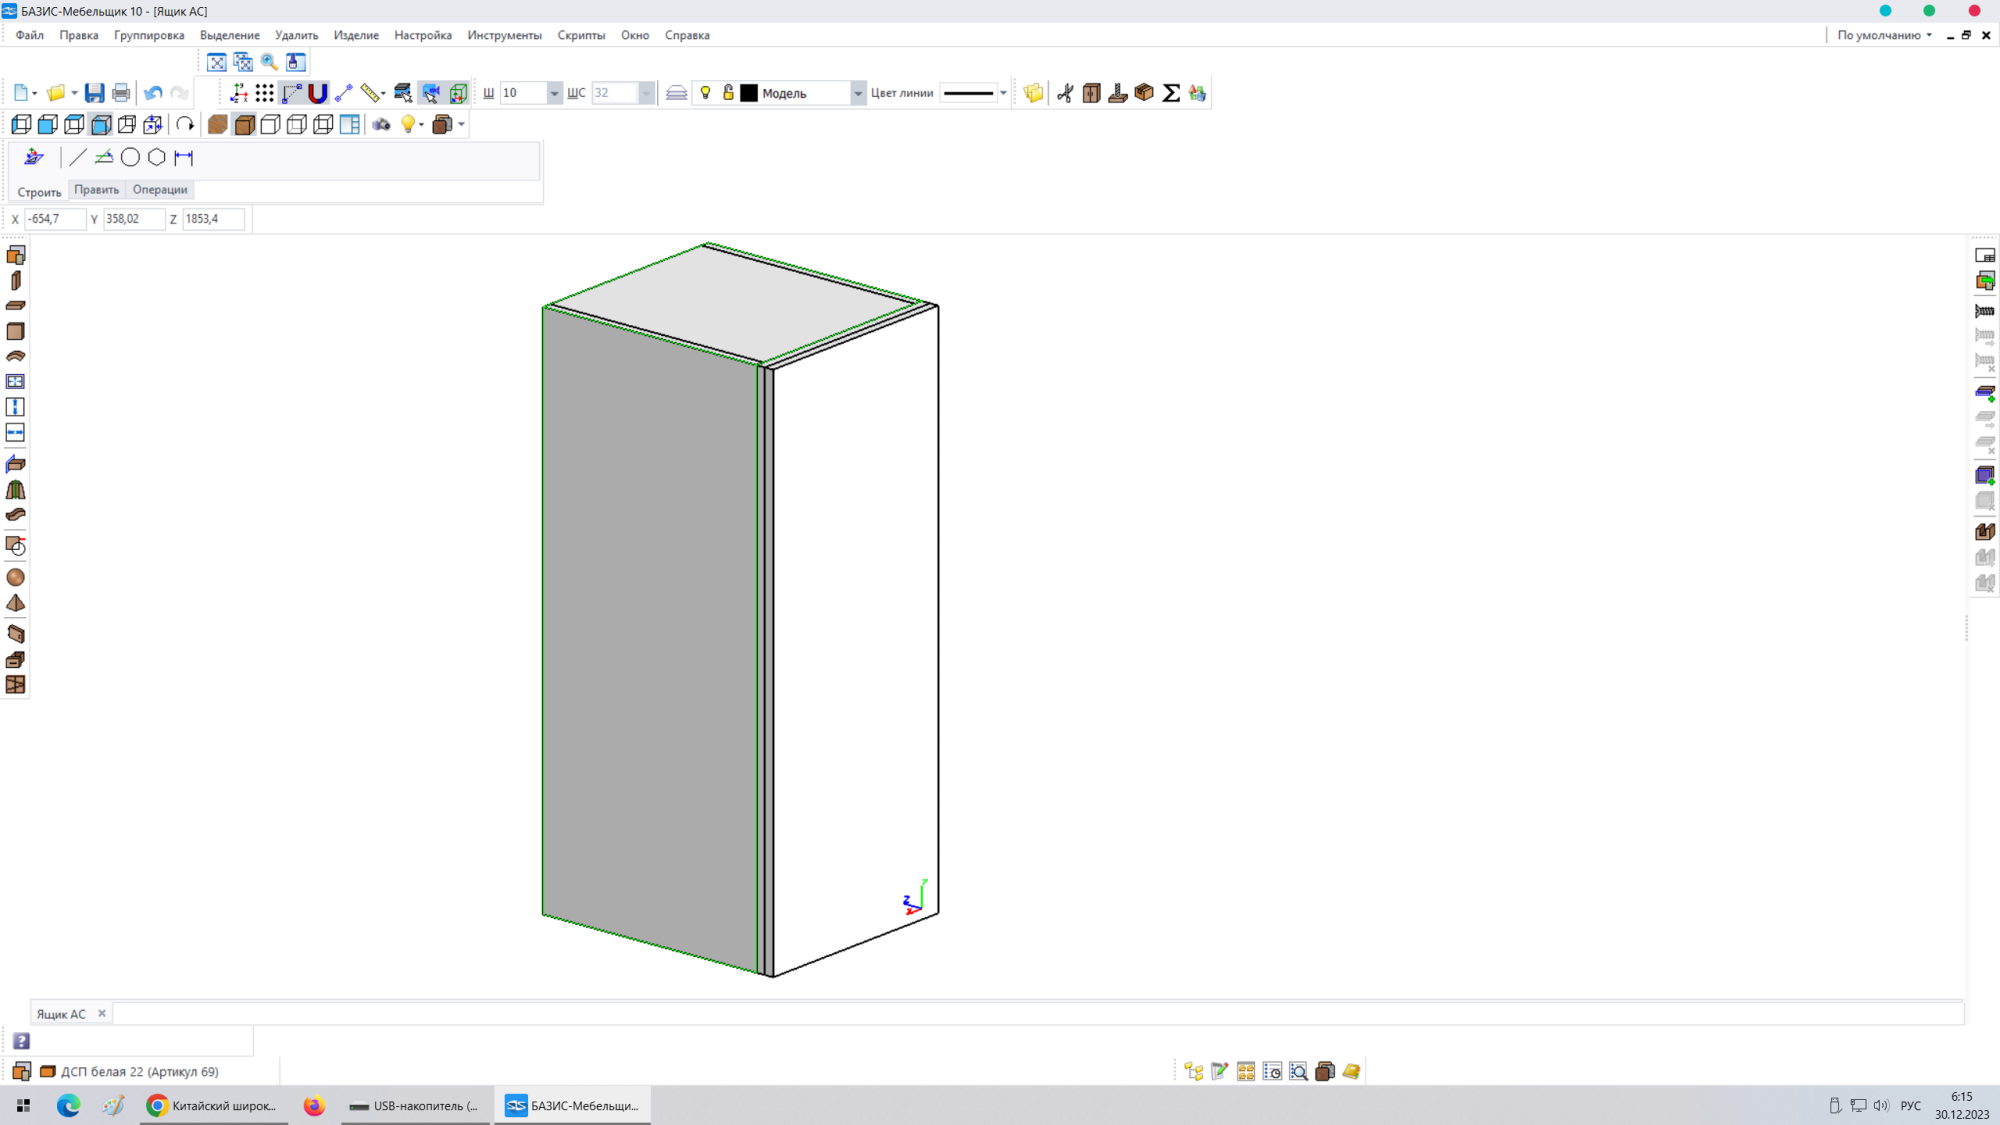
Task: Click the pyramid primitive tool
Action: 16,603
